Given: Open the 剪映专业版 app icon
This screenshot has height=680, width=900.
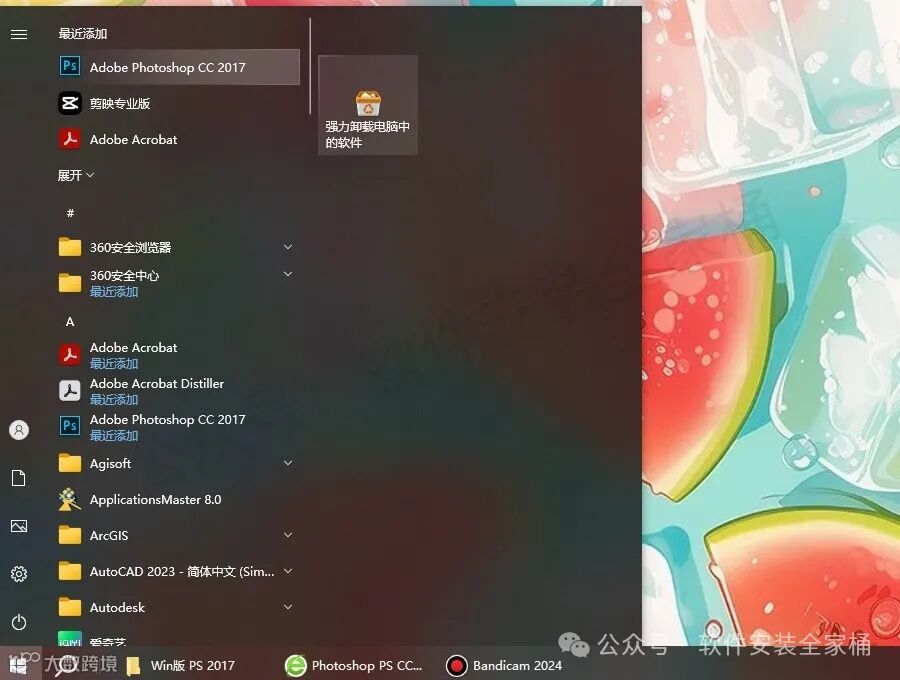Looking at the screenshot, I should point(70,103).
